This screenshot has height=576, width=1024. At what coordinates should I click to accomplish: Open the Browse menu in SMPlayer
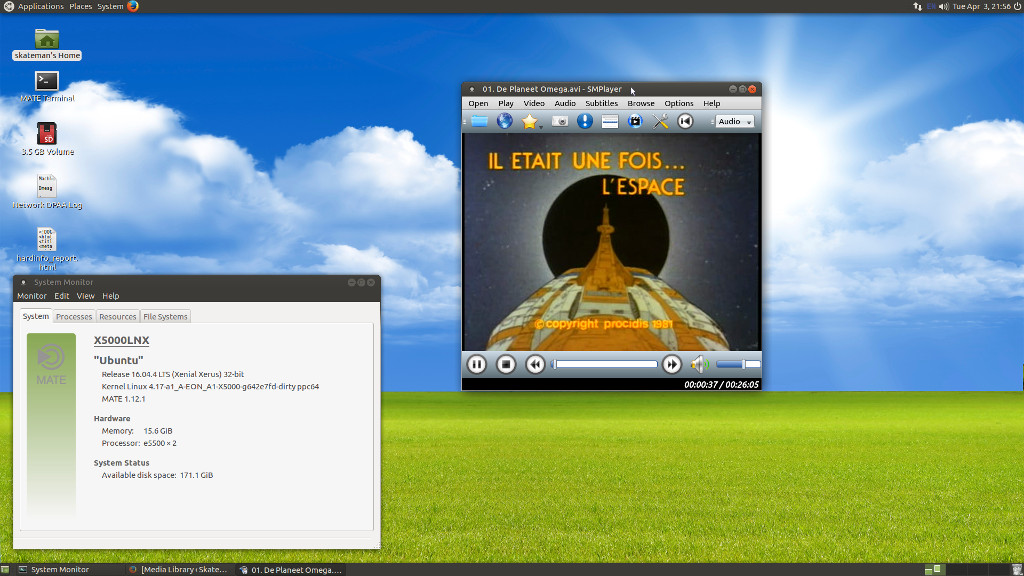[641, 103]
